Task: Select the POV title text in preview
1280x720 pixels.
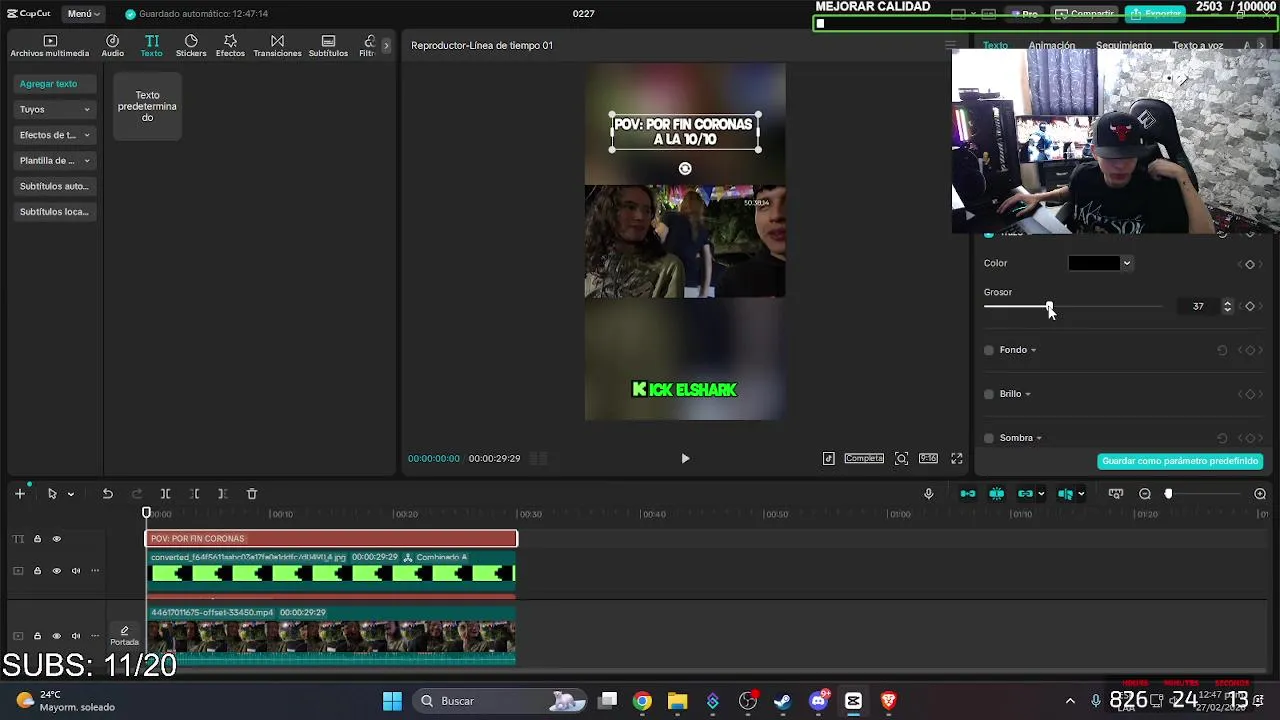Action: point(684,132)
